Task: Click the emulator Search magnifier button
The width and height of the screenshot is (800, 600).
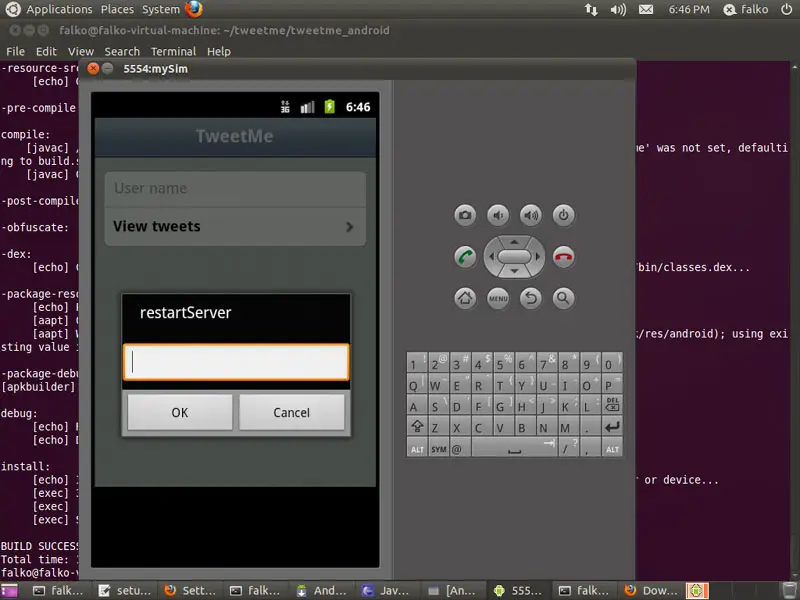Action: click(x=563, y=298)
